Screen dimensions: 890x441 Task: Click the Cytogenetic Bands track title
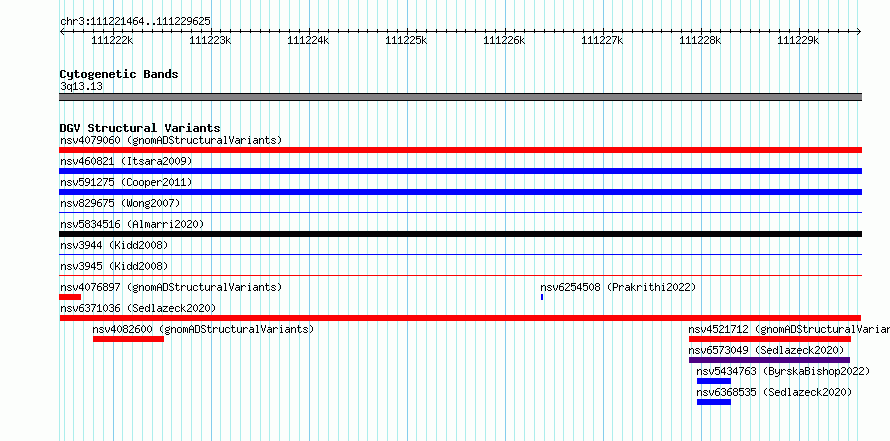pyautogui.click(x=119, y=74)
